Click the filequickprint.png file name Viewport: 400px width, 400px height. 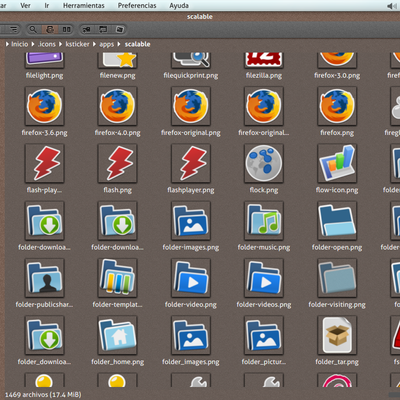pyautogui.click(x=191, y=76)
